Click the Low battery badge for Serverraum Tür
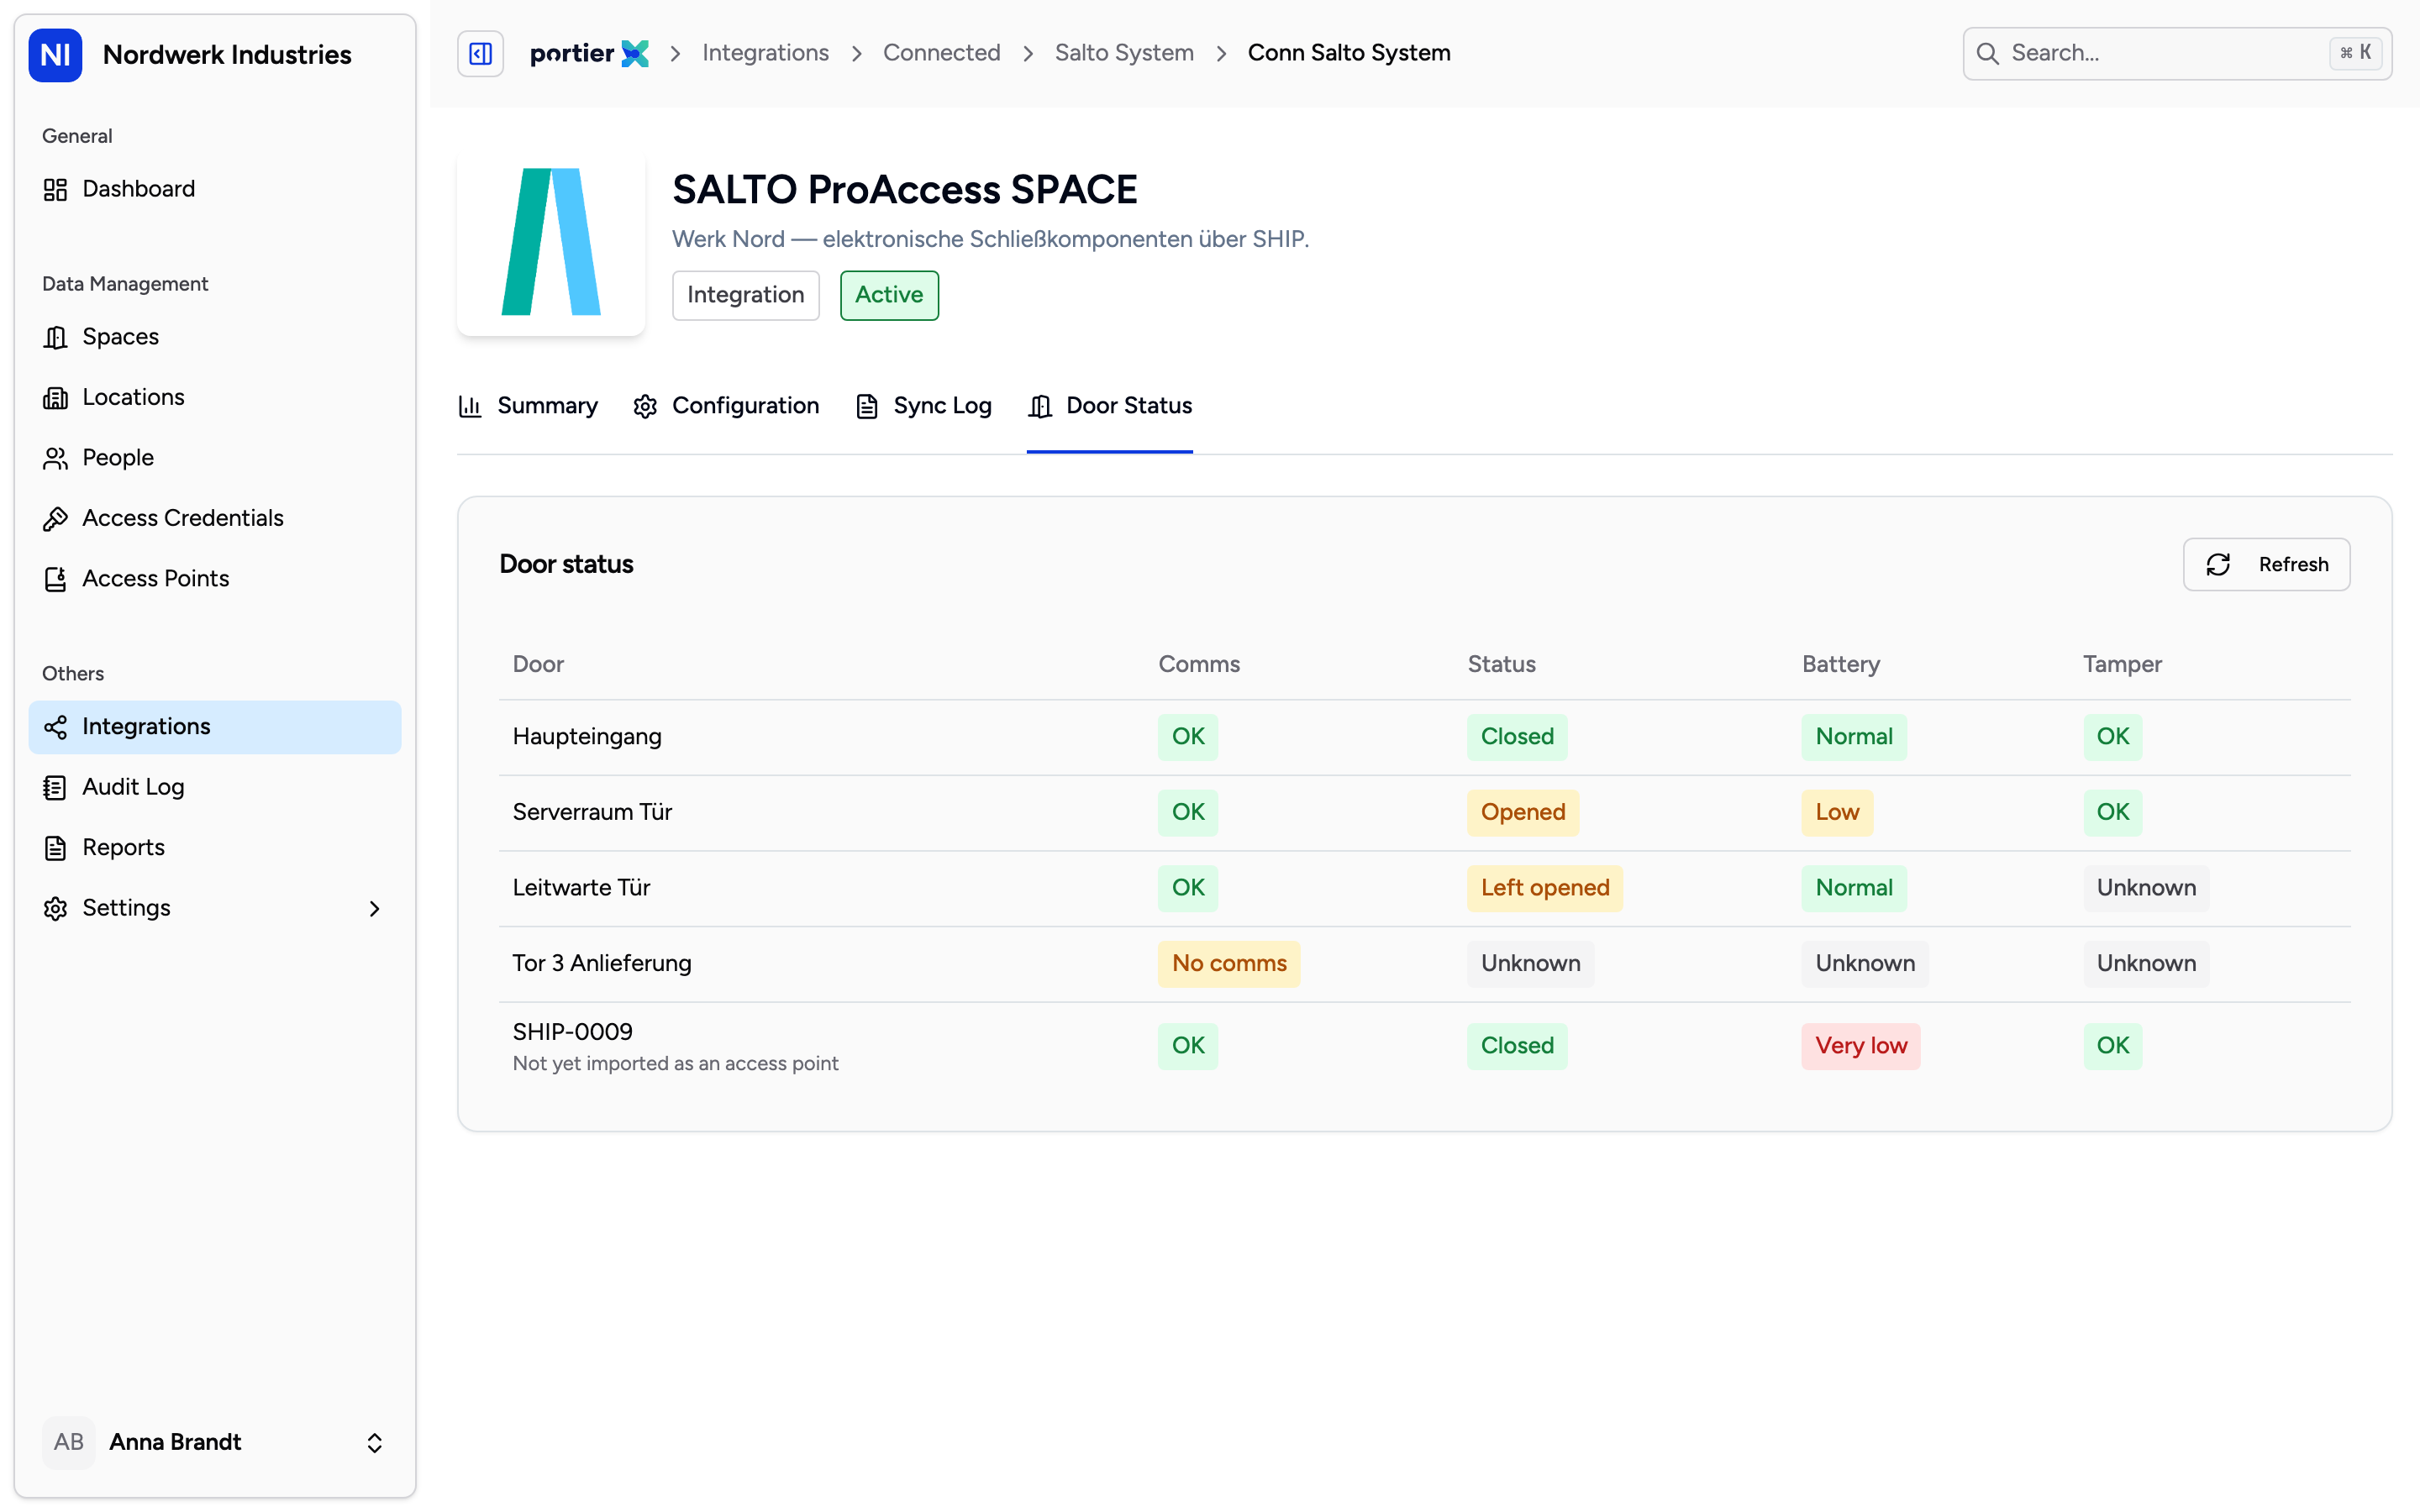Screen dimensions: 2420x1512 pyautogui.click(x=1837, y=812)
